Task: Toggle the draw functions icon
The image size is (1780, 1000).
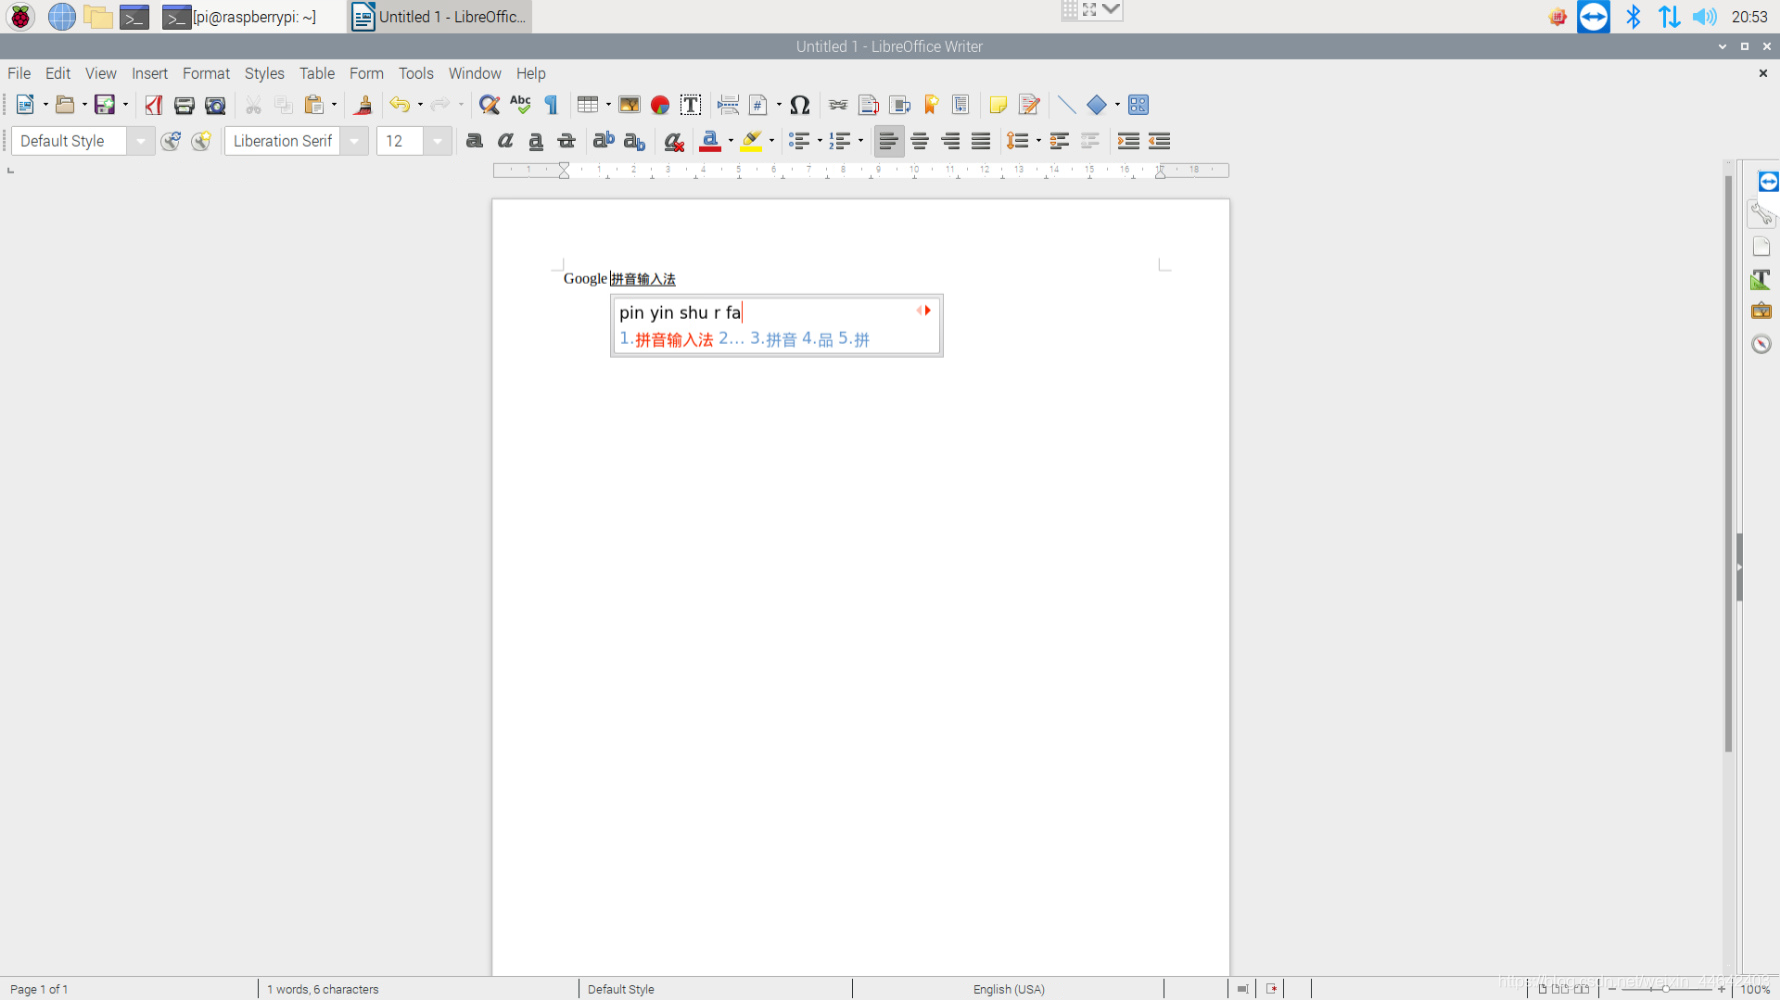Action: tap(1138, 105)
